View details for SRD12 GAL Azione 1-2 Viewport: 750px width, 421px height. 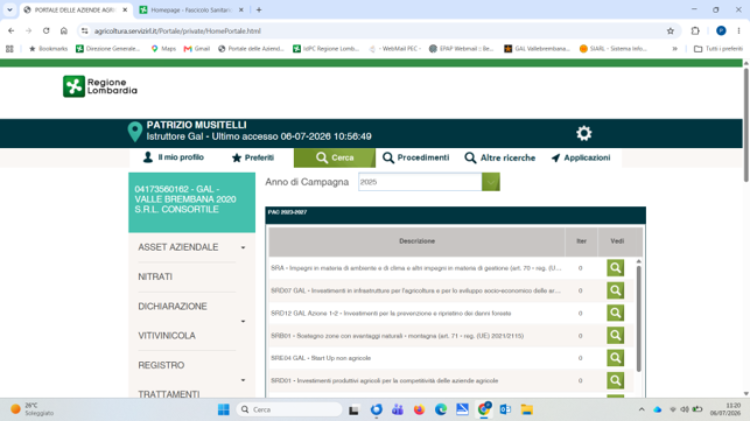(615, 313)
